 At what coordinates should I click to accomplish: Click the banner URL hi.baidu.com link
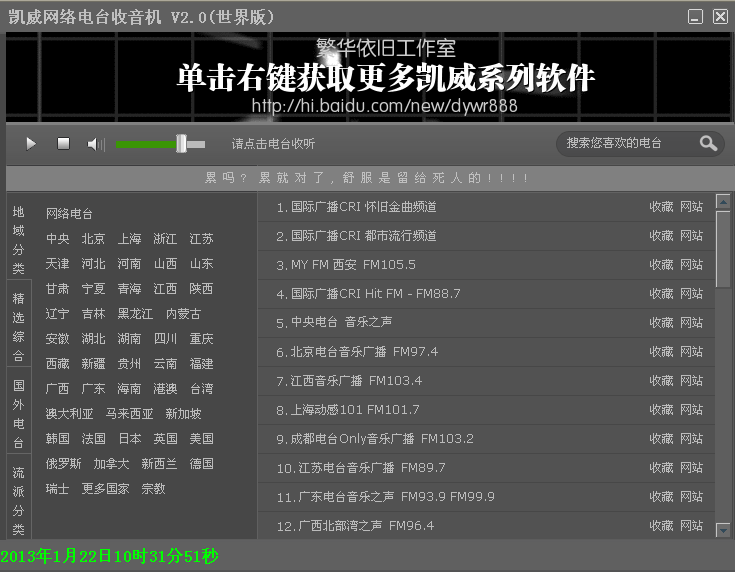pyautogui.click(x=384, y=105)
